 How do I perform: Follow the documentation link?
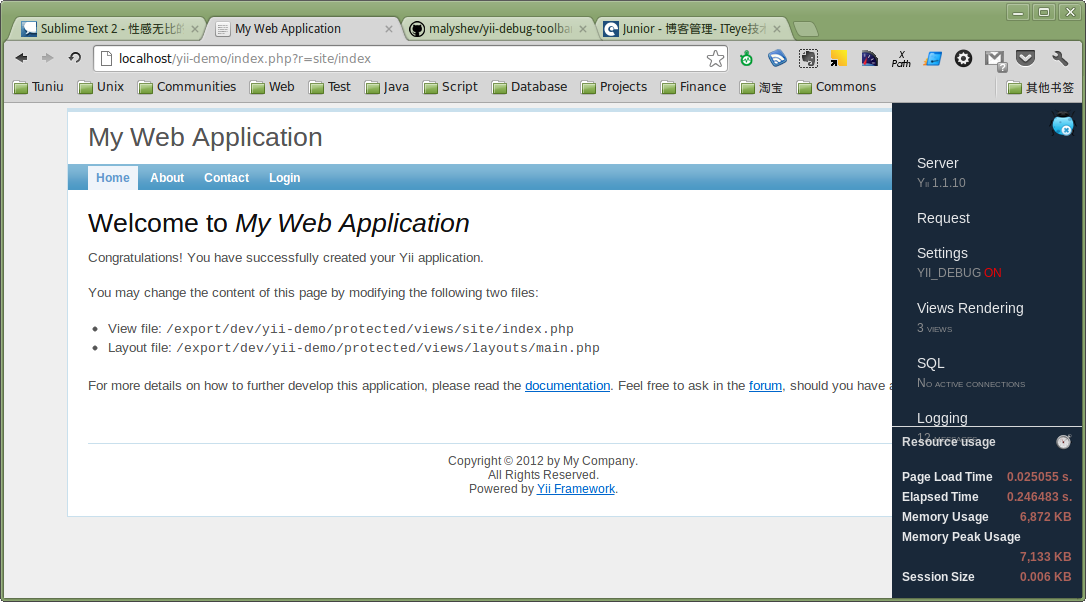point(567,386)
